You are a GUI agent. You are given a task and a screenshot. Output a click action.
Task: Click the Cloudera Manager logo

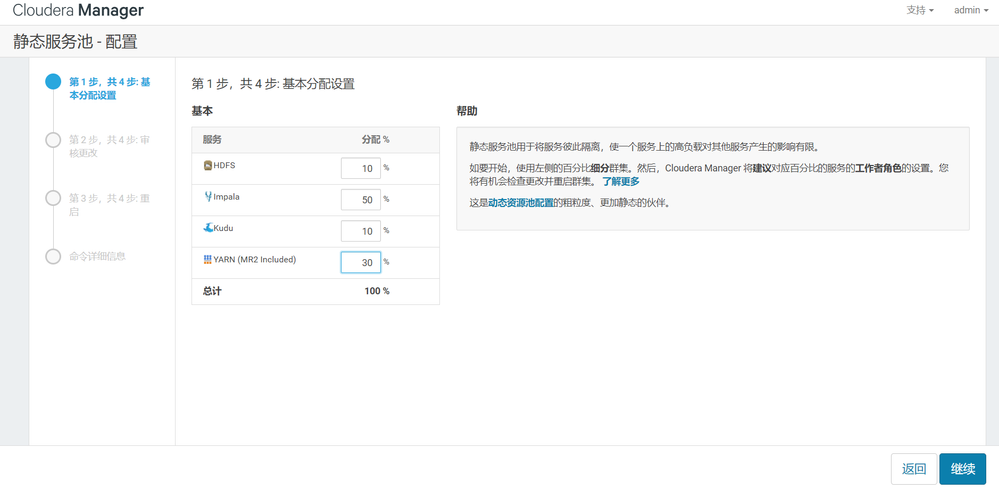pyautogui.click(x=78, y=11)
